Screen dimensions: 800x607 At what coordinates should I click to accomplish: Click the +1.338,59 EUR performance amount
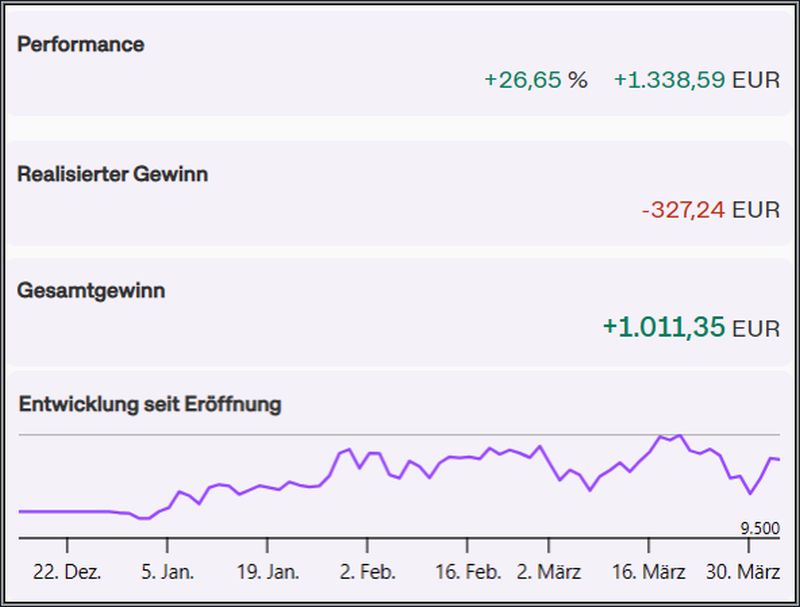tap(696, 80)
